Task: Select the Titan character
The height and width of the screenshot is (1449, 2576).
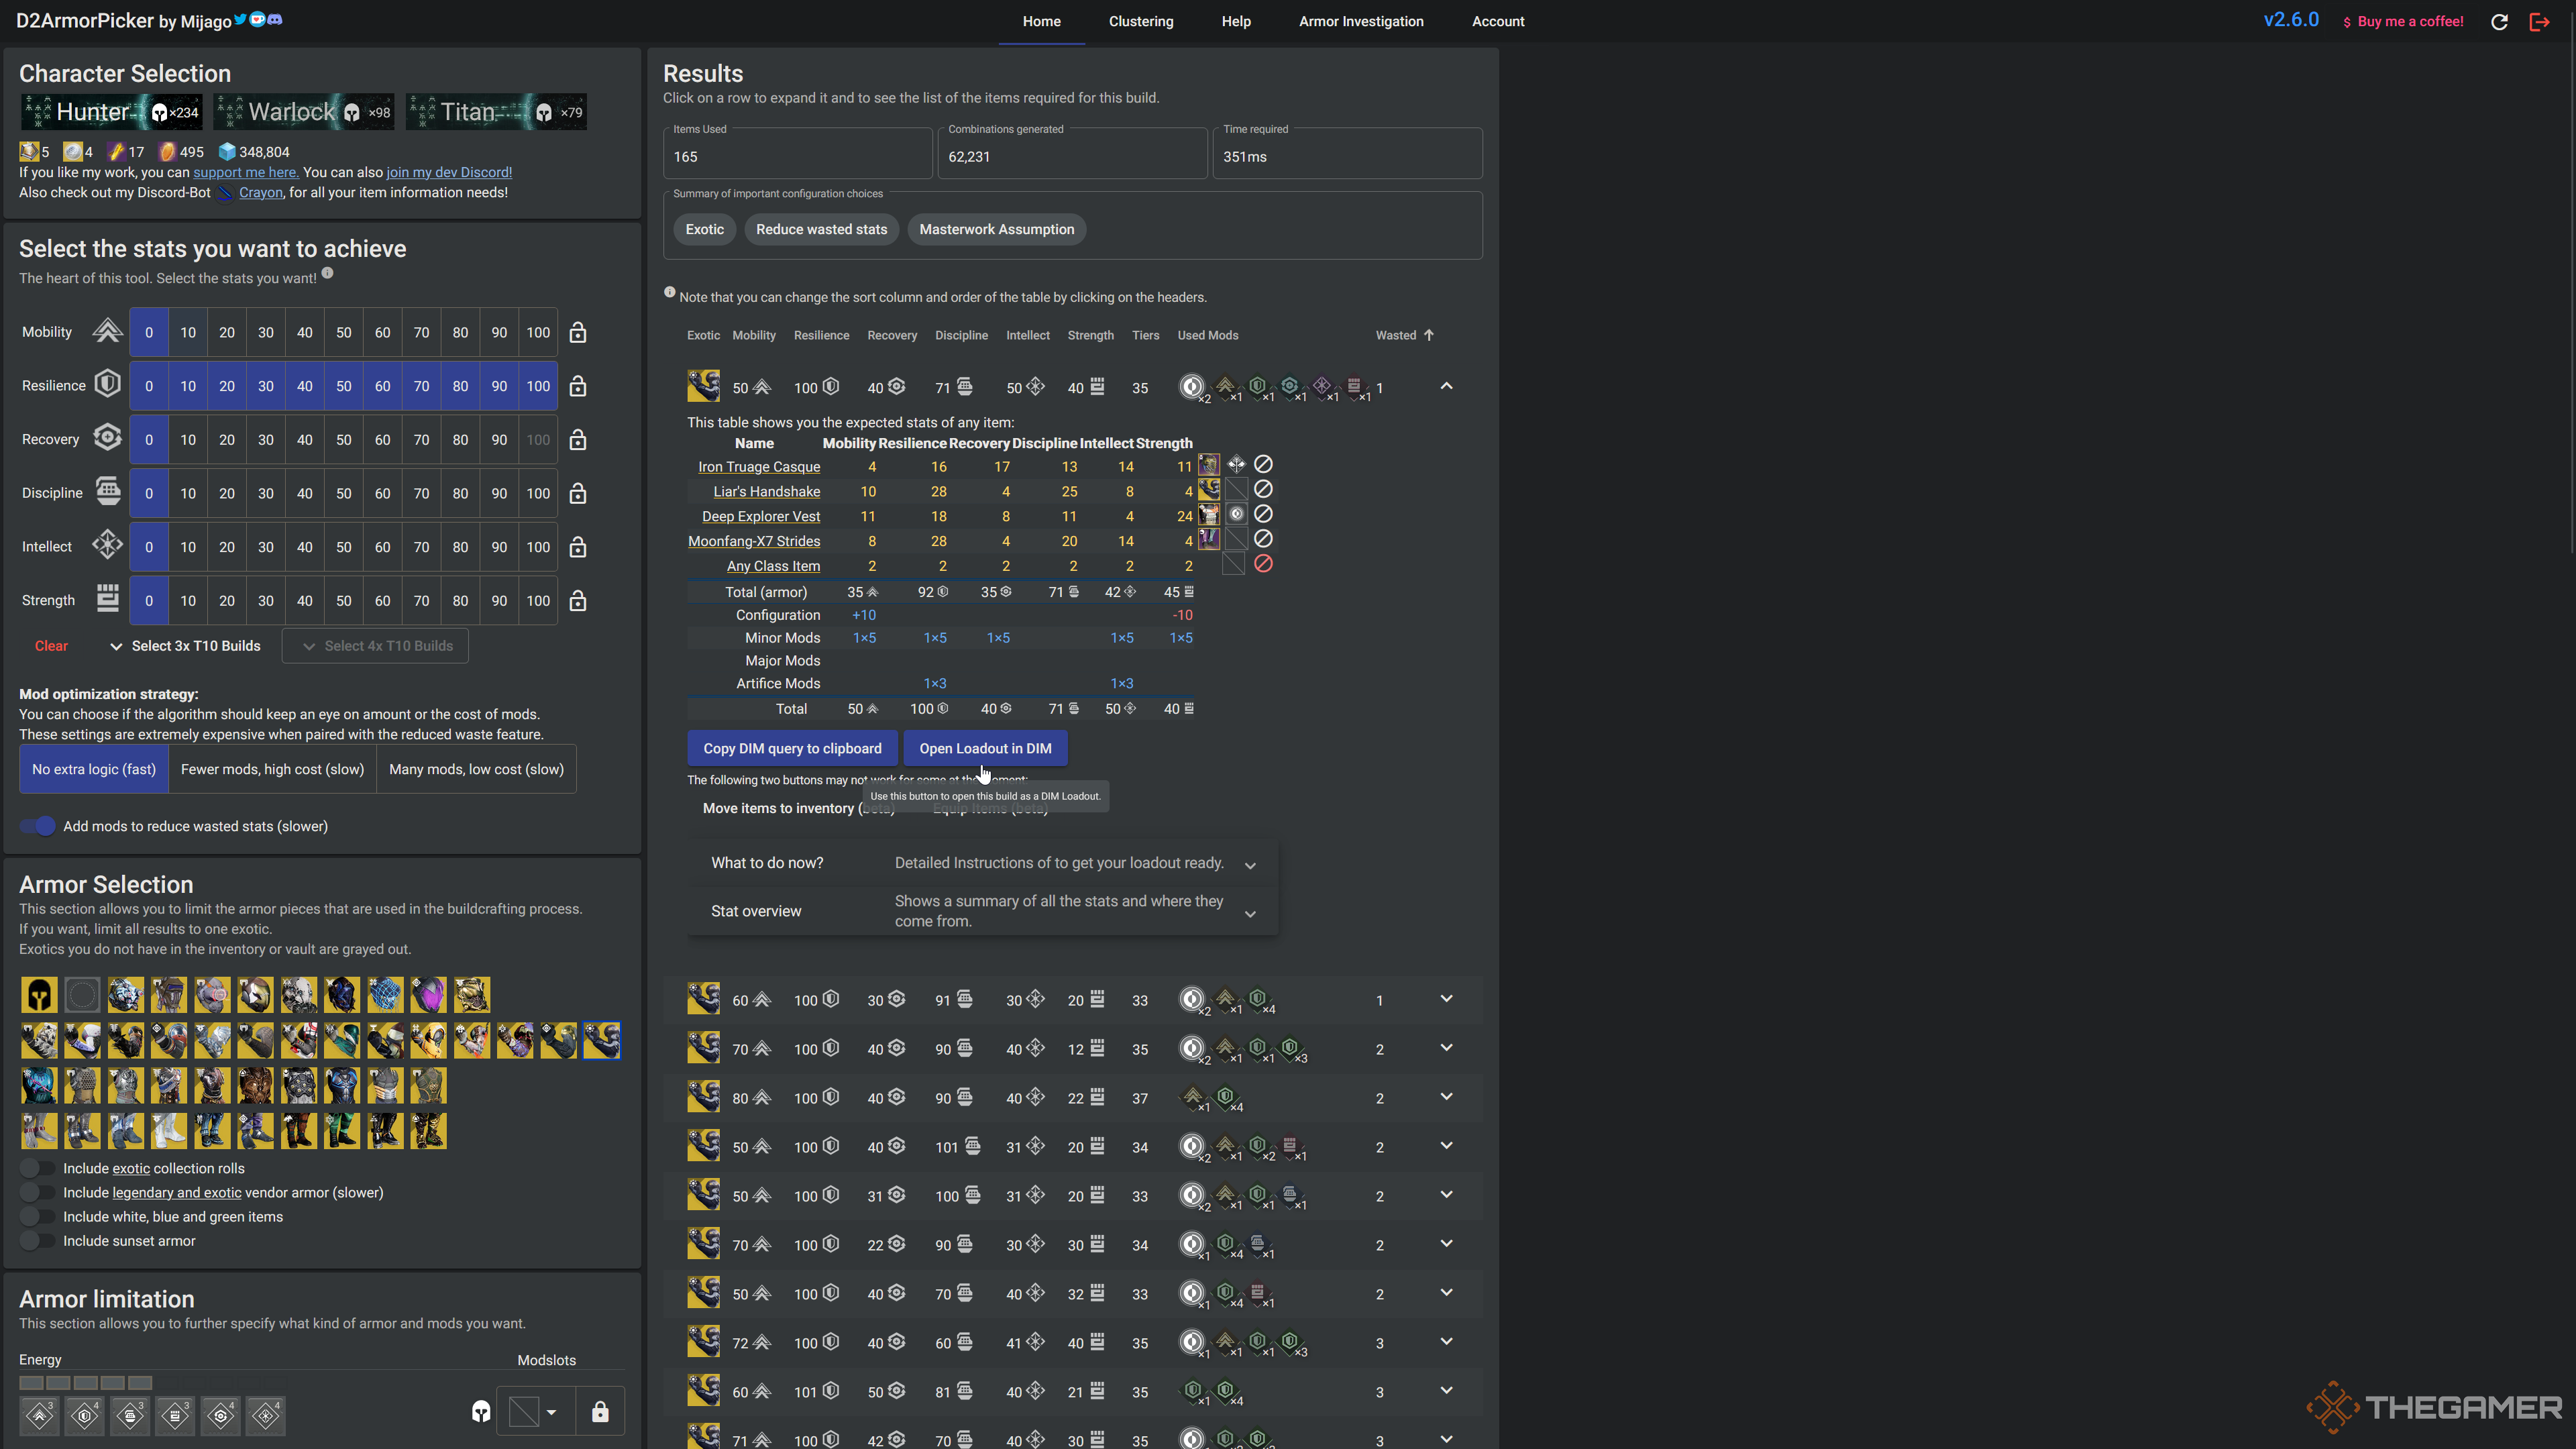Action: [496, 112]
